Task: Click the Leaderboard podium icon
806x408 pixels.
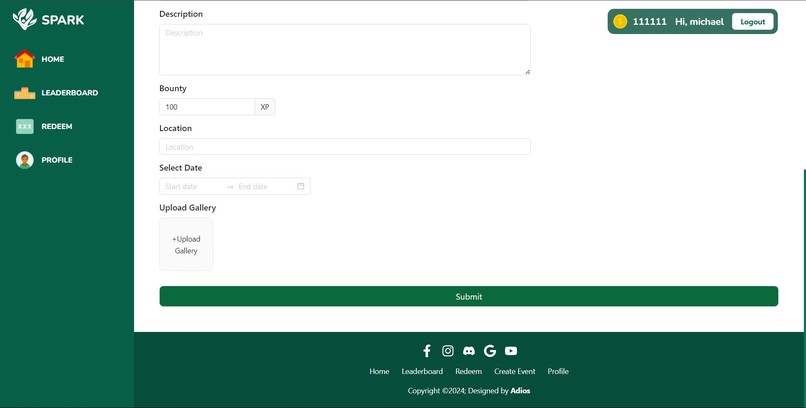Action: click(25, 93)
